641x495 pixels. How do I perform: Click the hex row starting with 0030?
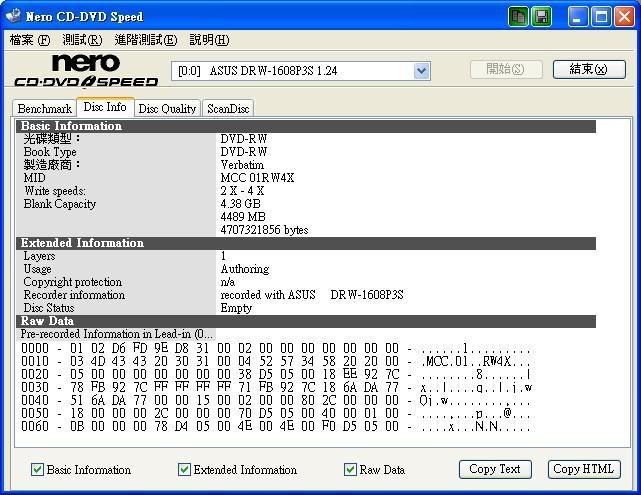point(276,387)
